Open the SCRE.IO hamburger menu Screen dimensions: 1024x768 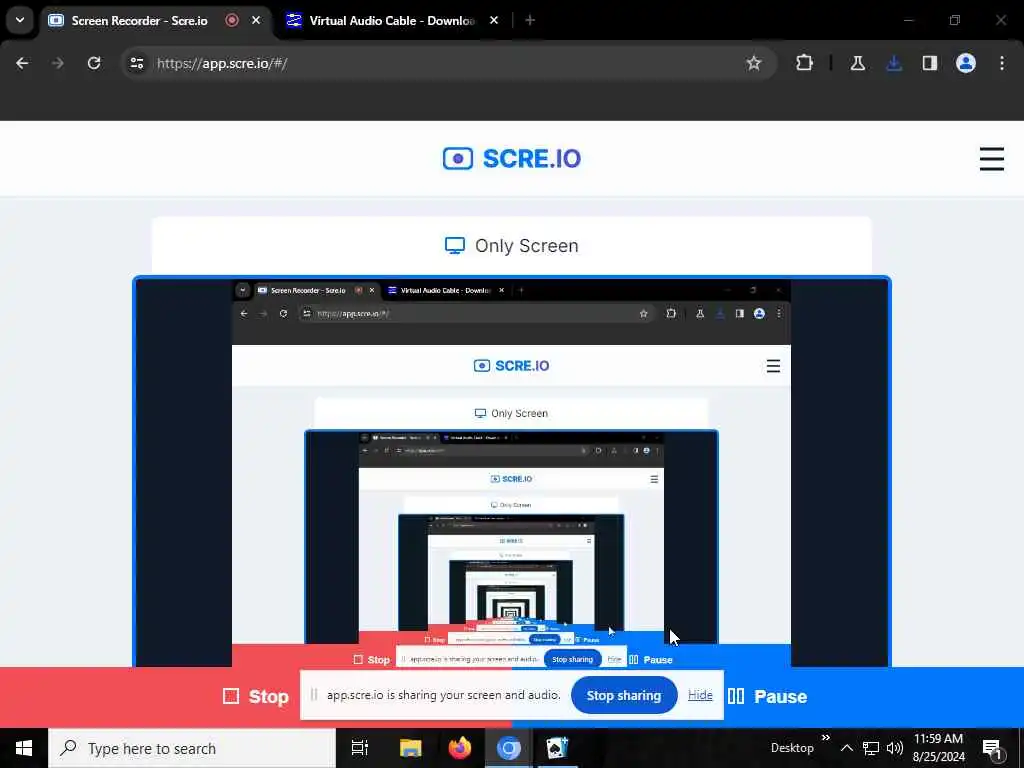(x=991, y=159)
